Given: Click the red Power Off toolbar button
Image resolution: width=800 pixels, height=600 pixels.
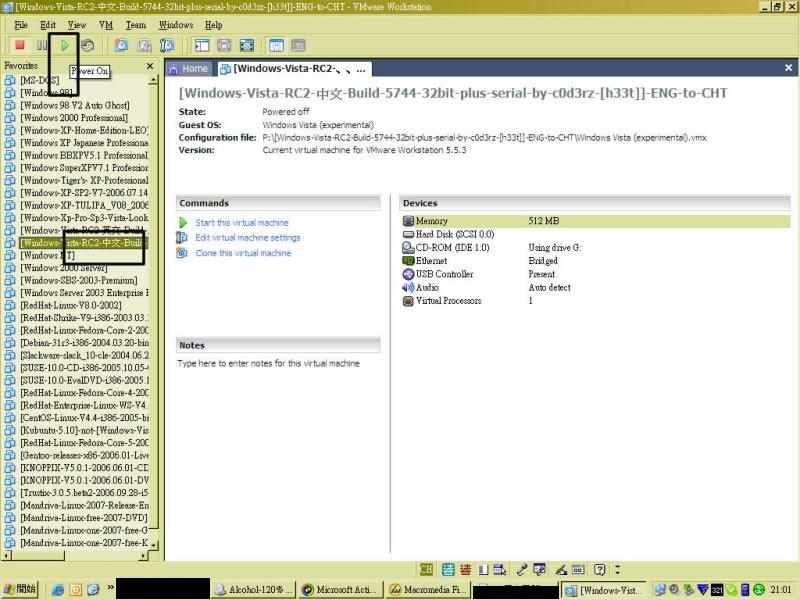Looking at the screenshot, I should click(20, 45).
